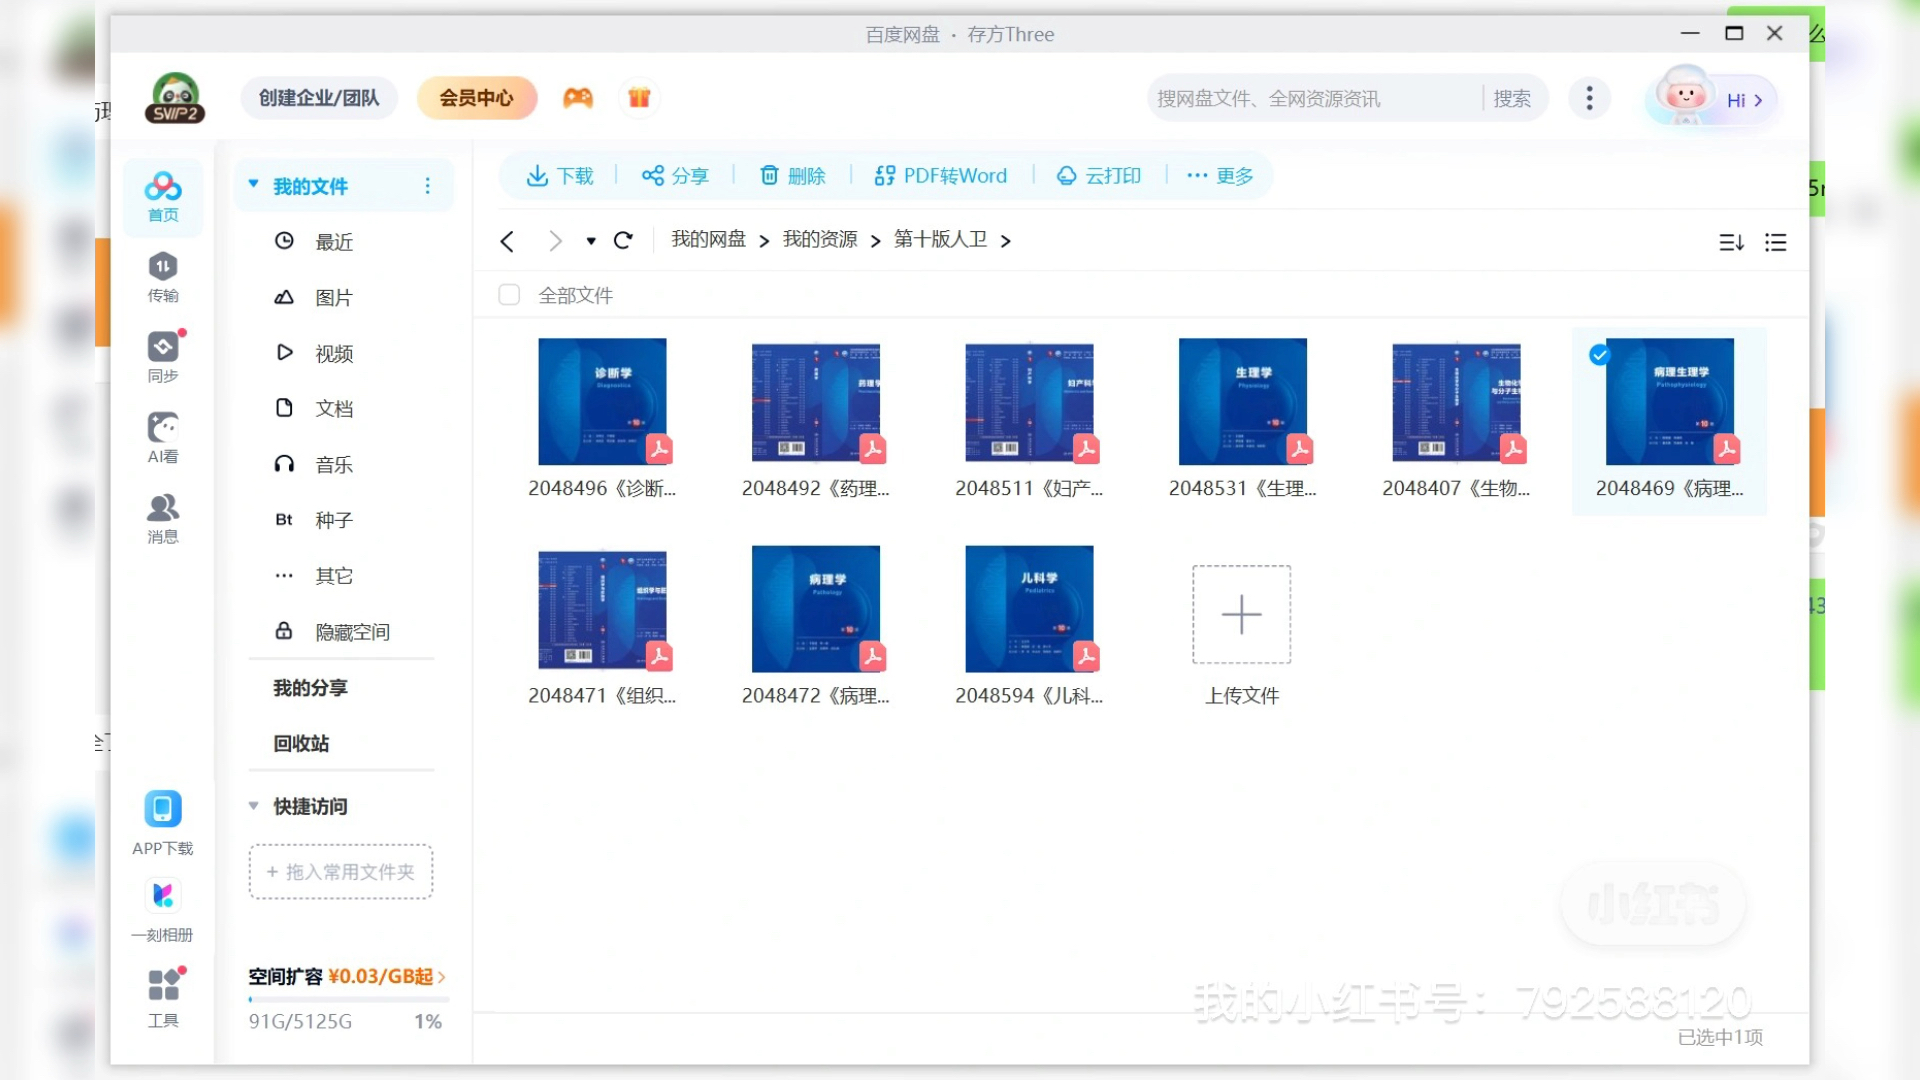Open the 我的文件 three-dot options
Viewport: 1920px width, 1080px height.
click(428, 186)
